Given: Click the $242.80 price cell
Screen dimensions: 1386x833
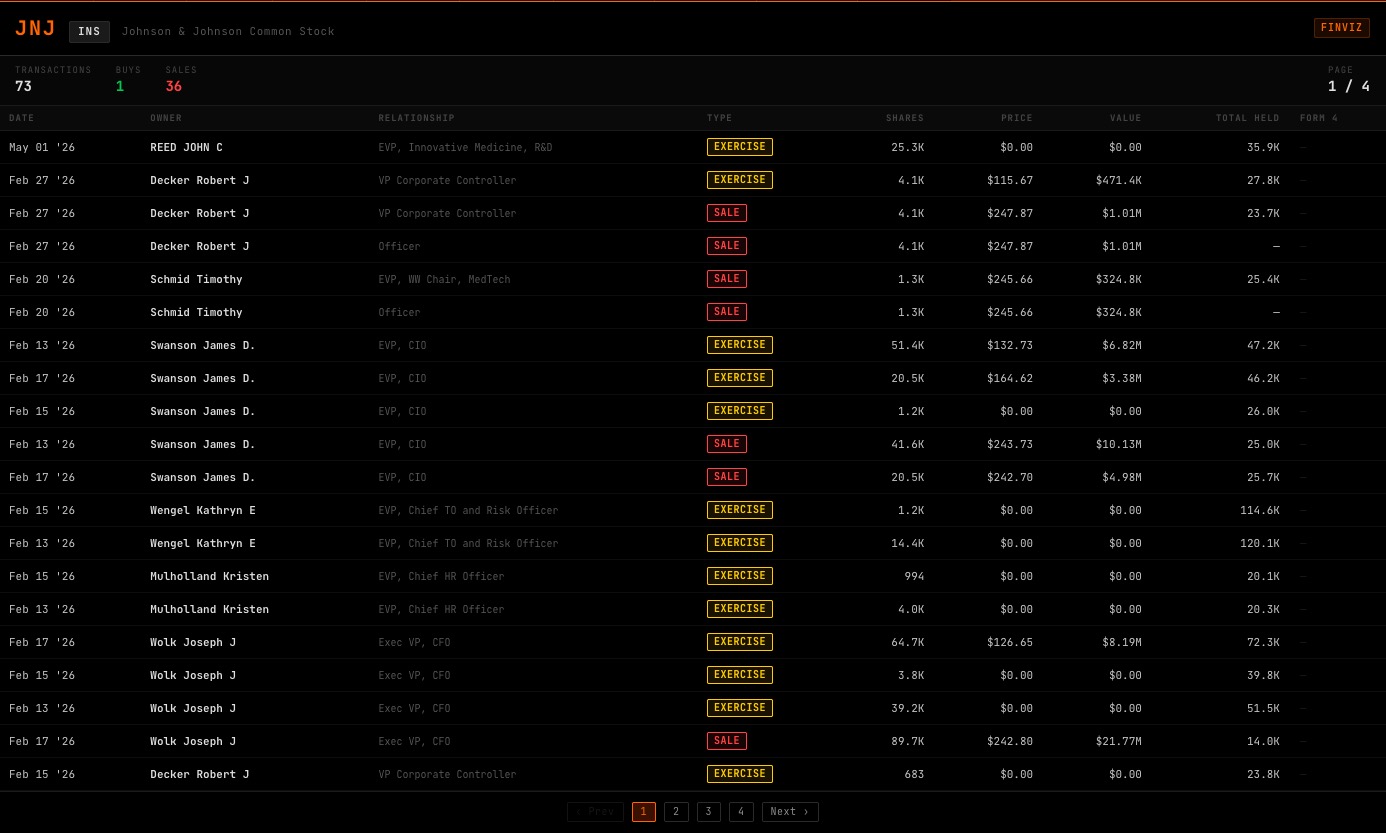Looking at the screenshot, I should [x=1010, y=741].
